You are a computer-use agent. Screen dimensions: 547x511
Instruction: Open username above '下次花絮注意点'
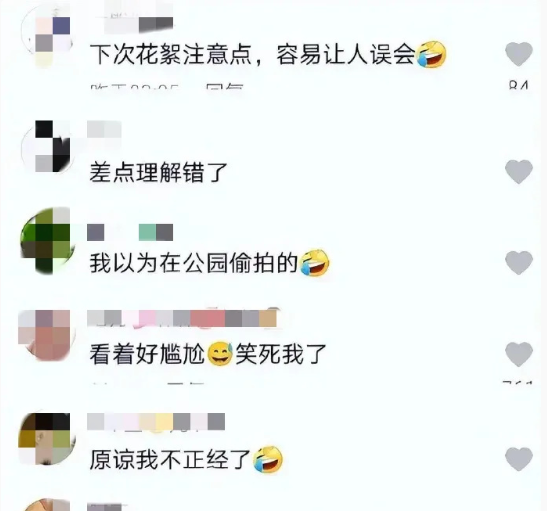point(138,24)
